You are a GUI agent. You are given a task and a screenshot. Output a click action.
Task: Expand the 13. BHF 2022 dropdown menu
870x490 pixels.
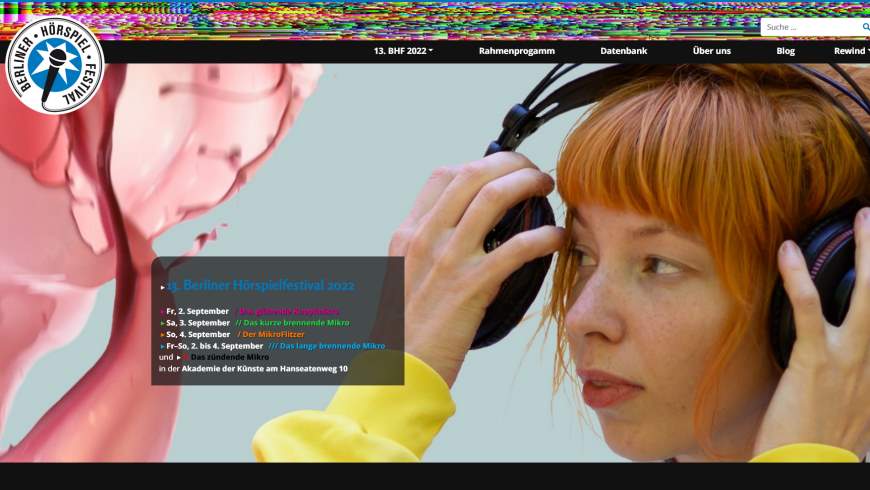(x=403, y=51)
